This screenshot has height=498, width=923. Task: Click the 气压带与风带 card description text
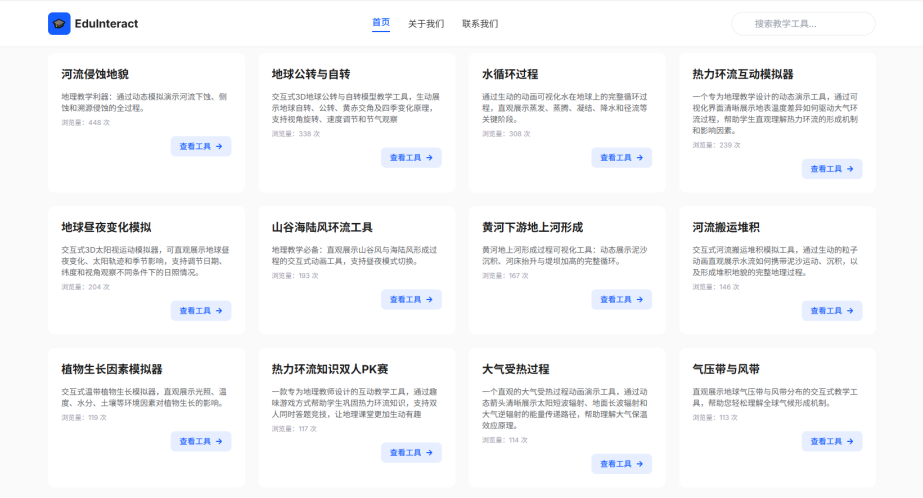pyautogui.click(x=775, y=397)
